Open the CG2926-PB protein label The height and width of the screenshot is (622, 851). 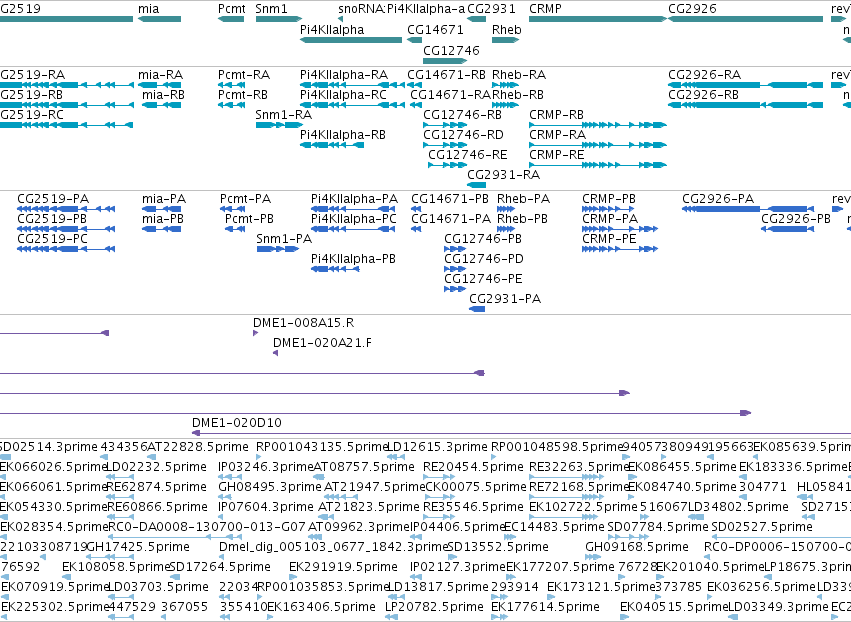coord(796,219)
